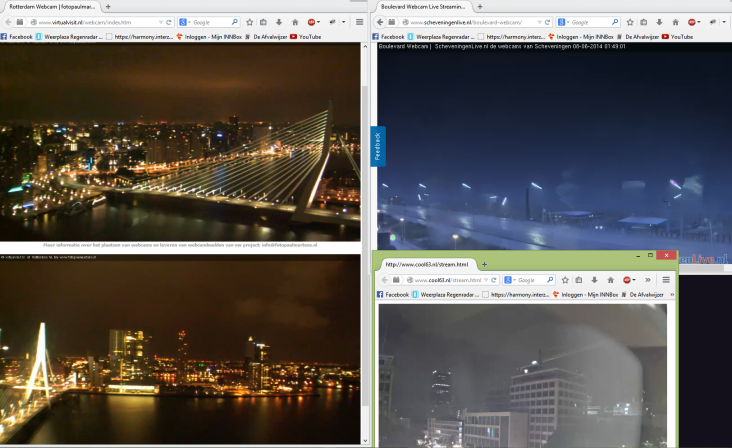Open the hamburger menu in cool63.nl window
The height and width of the screenshot is (448, 732).
click(x=666, y=280)
